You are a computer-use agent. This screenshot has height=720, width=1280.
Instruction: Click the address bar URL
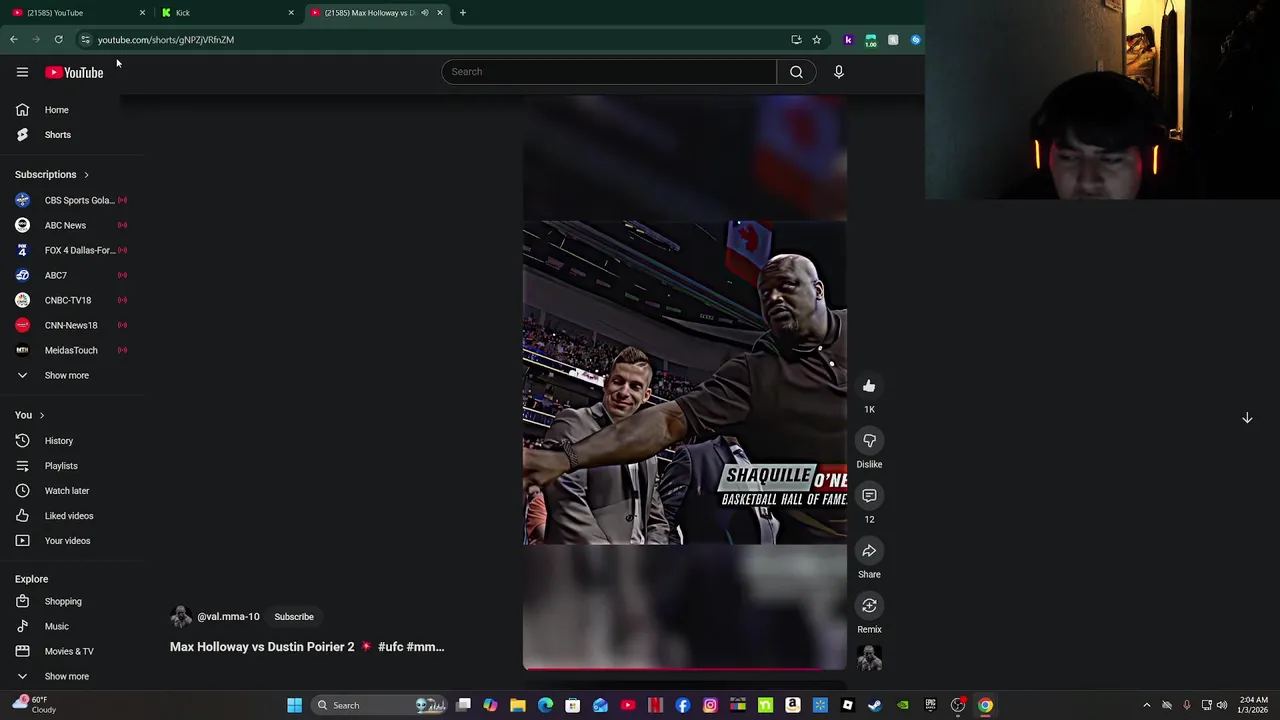coord(166,40)
